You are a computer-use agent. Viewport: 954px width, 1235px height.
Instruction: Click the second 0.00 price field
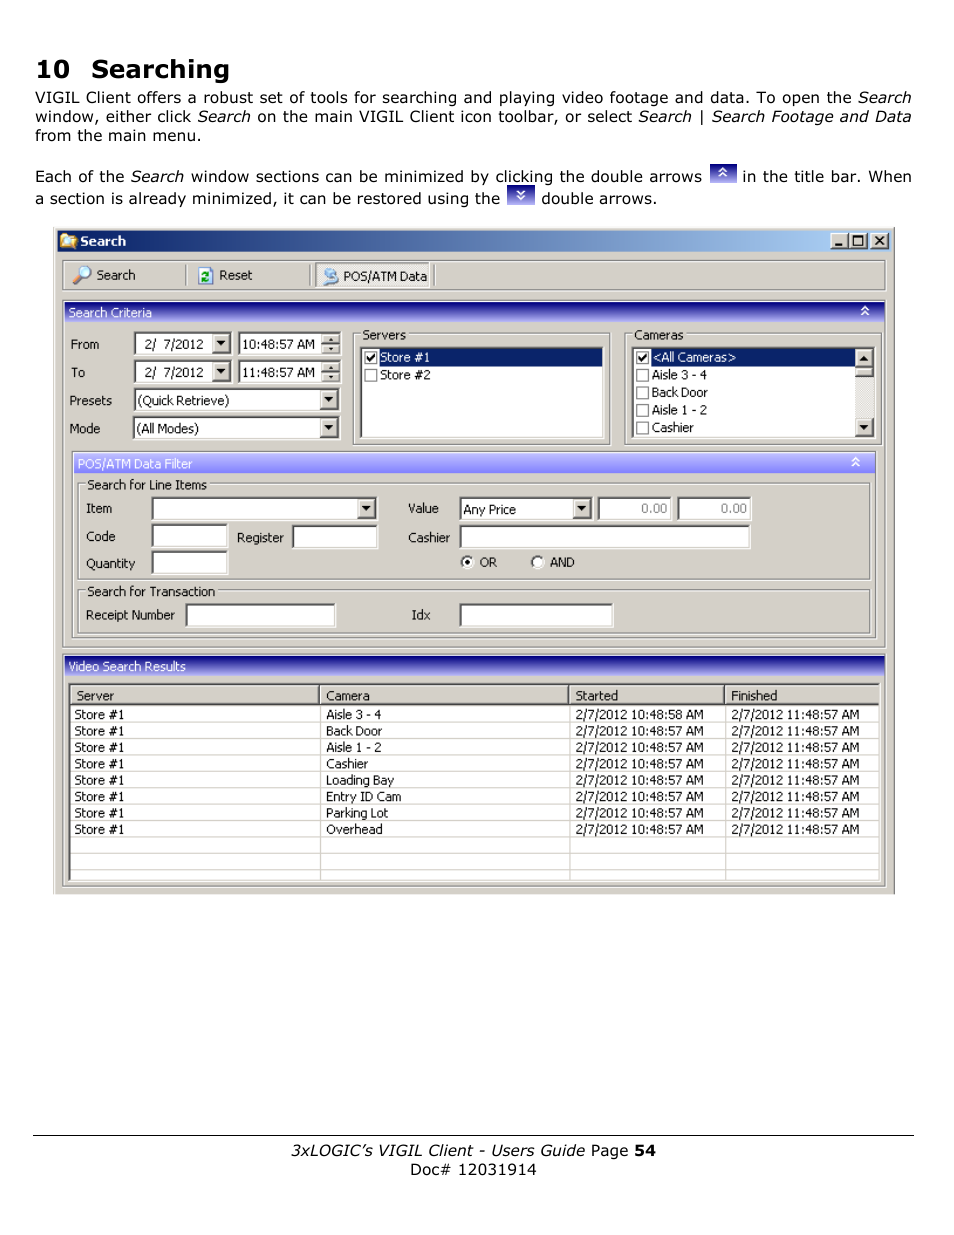tap(714, 509)
